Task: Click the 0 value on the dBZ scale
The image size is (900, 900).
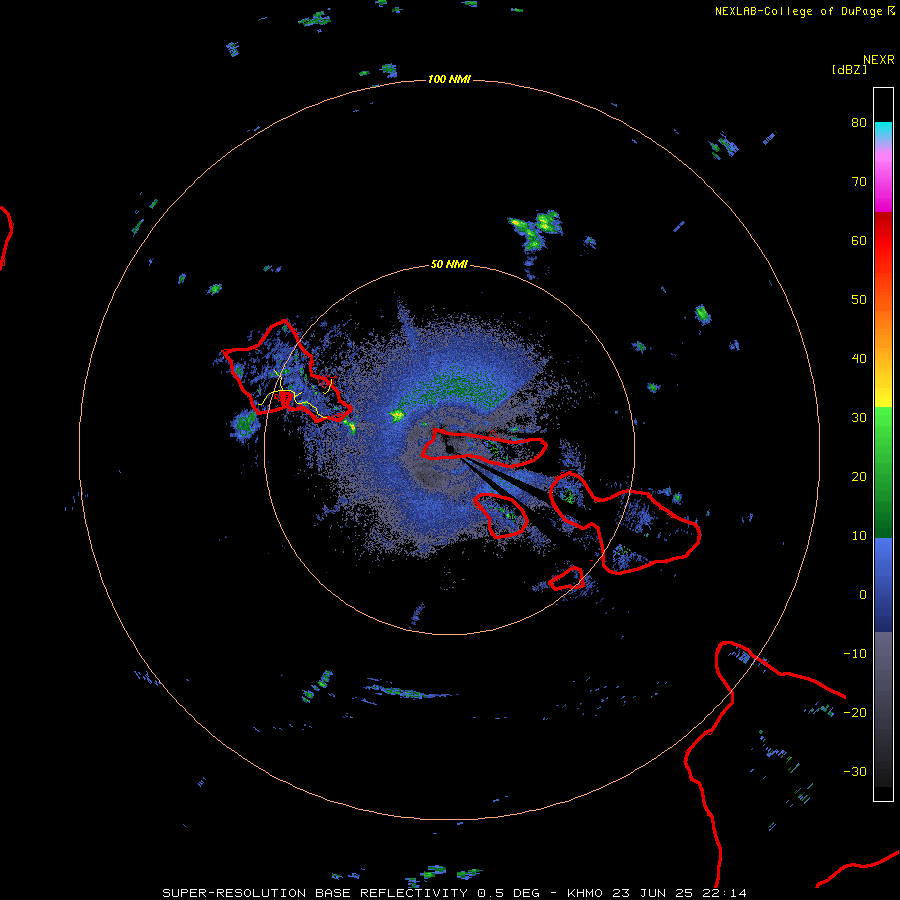Action: point(863,595)
